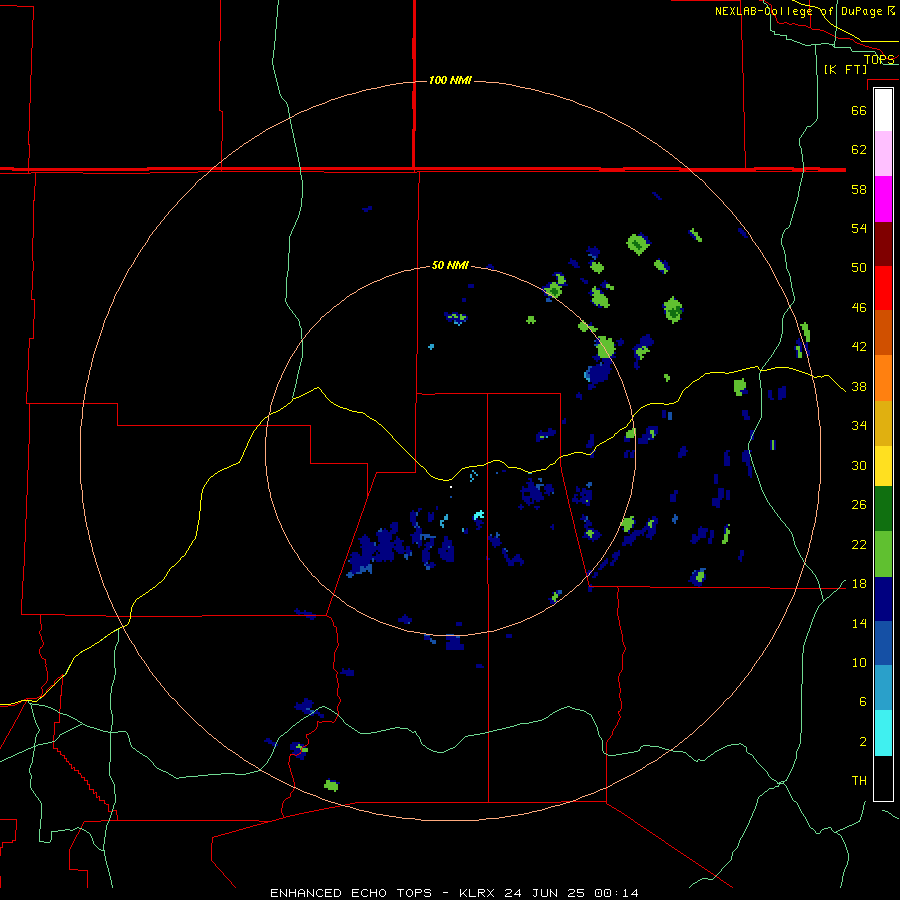Click the image caption Enhanced Echo Tops KLRX
Viewport: 900px width, 900px height.
pos(454,893)
